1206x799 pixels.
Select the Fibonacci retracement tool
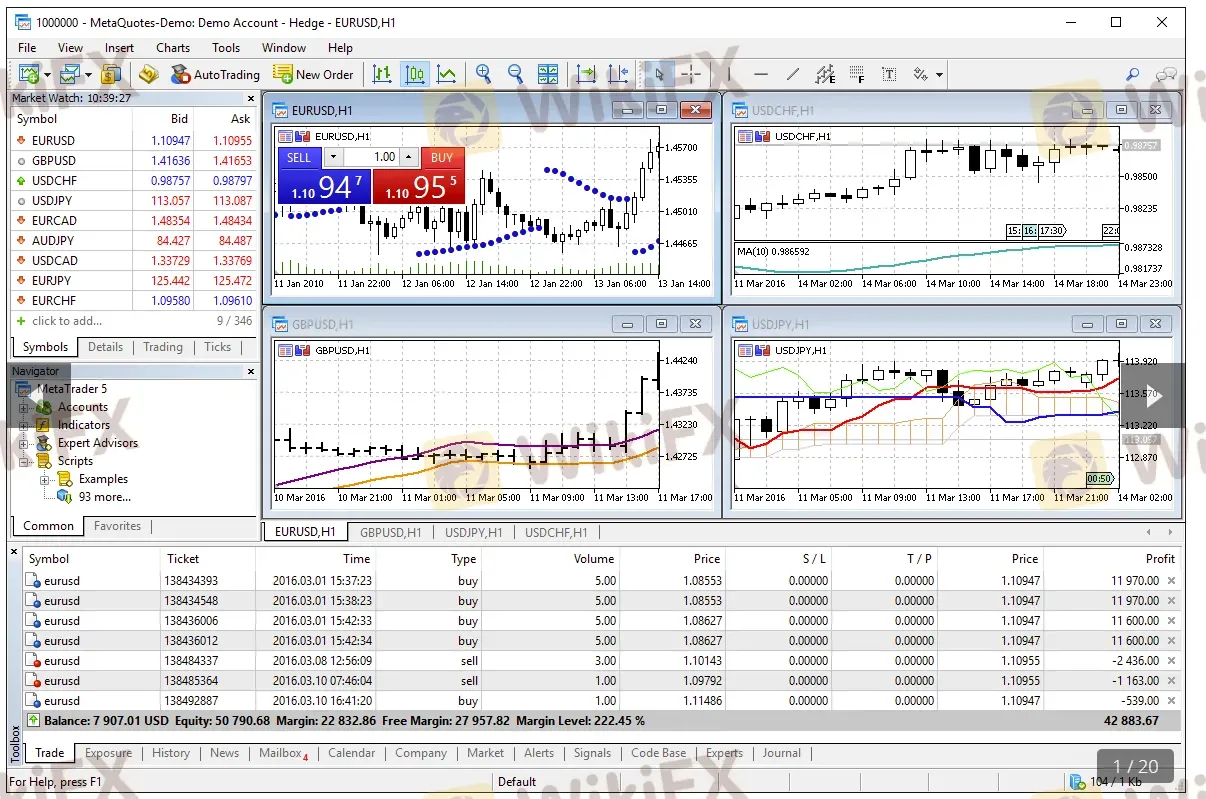click(857, 74)
